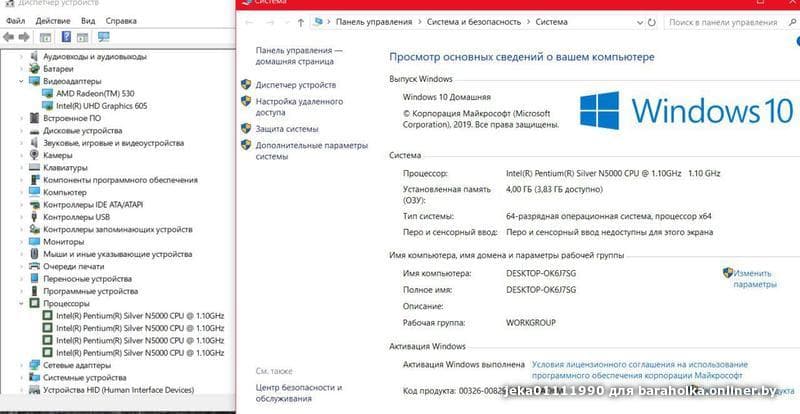This screenshot has width=800, height=414.
Task: Click Система и безопасность breadcrumb
Action: click(x=474, y=22)
